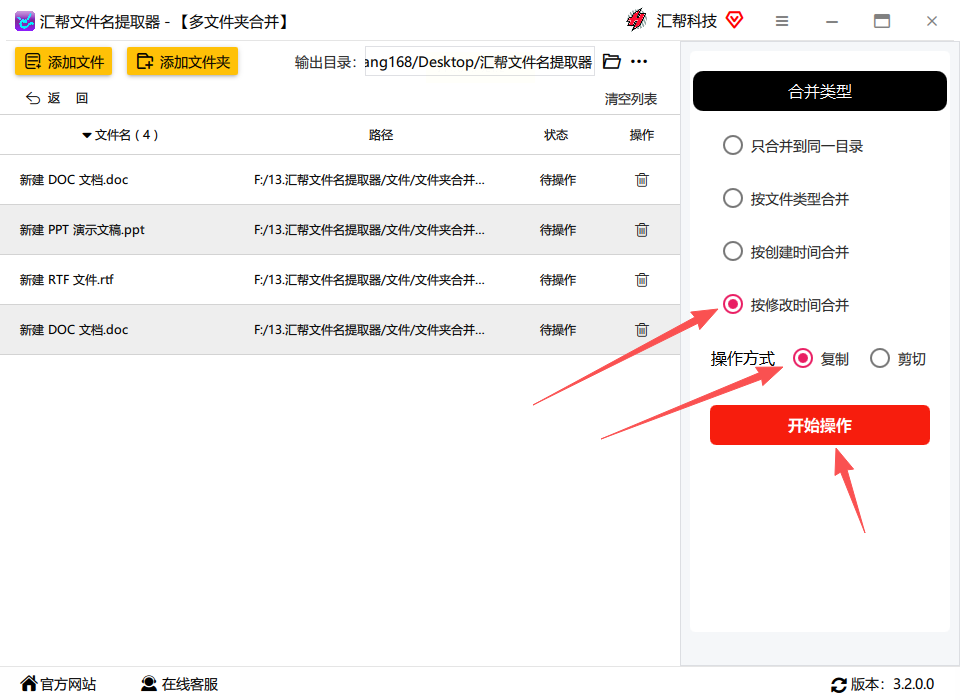
Task: Remove 新建 RTF 文件.rtf using its trash icon
Action: point(642,280)
